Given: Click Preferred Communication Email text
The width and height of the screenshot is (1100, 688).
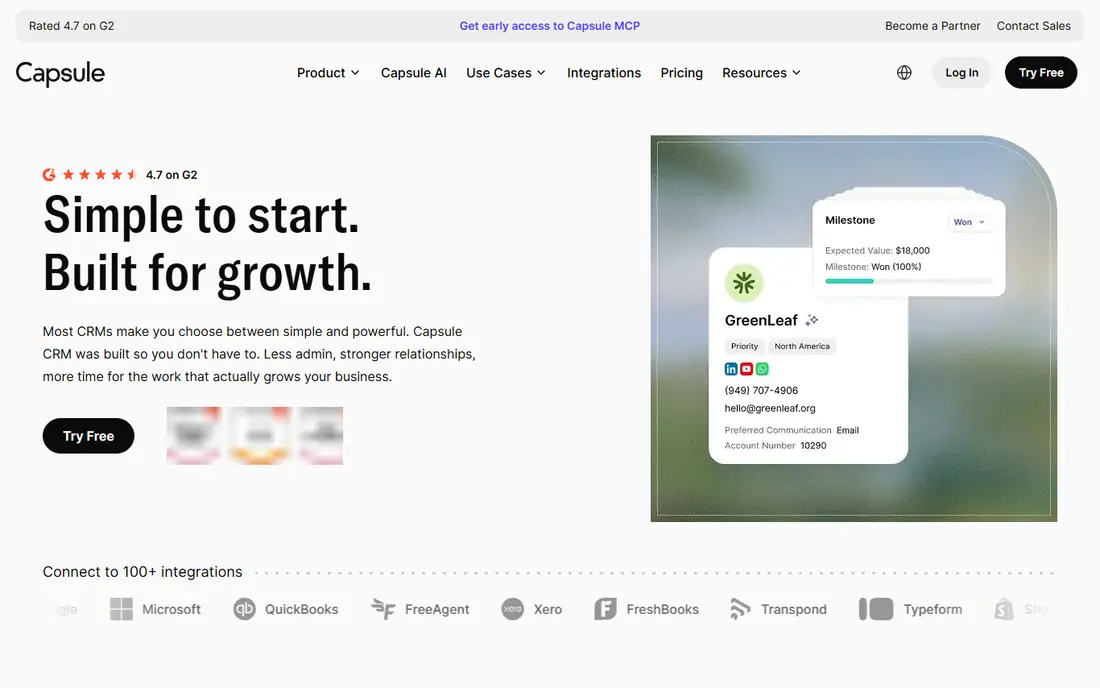Looking at the screenshot, I should tap(791, 430).
